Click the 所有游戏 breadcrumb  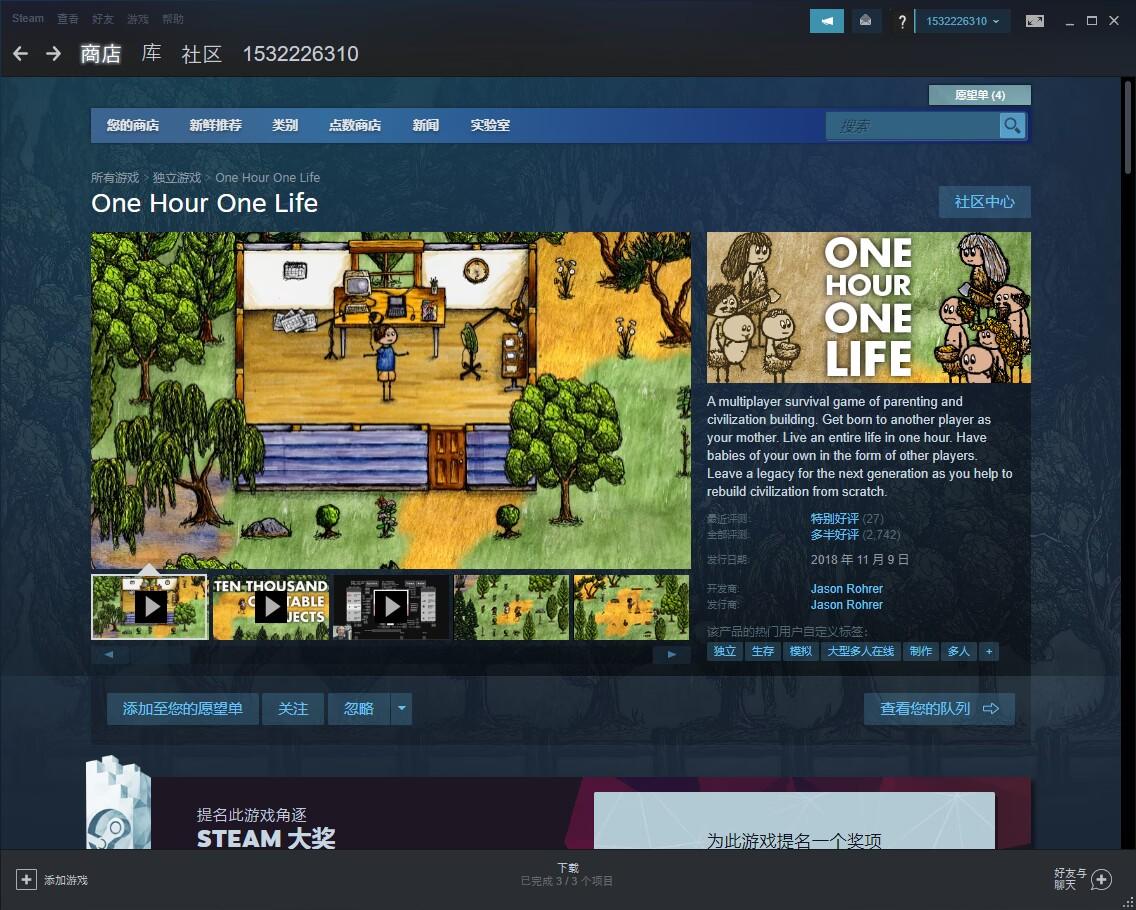pyautogui.click(x=114, y=178)
